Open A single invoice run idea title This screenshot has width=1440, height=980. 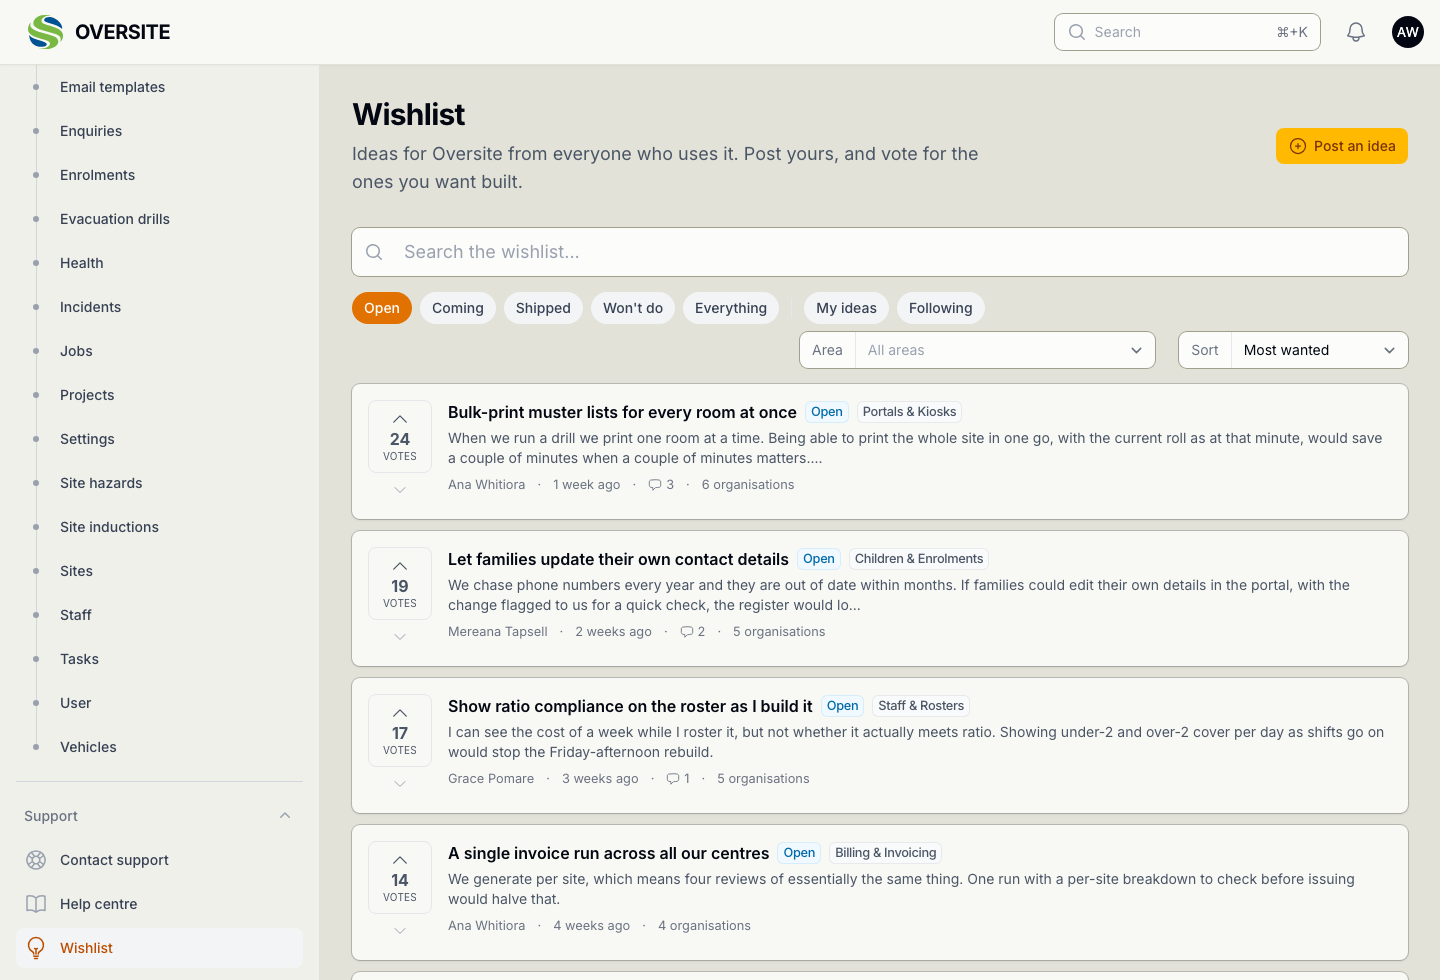point(608,853)
